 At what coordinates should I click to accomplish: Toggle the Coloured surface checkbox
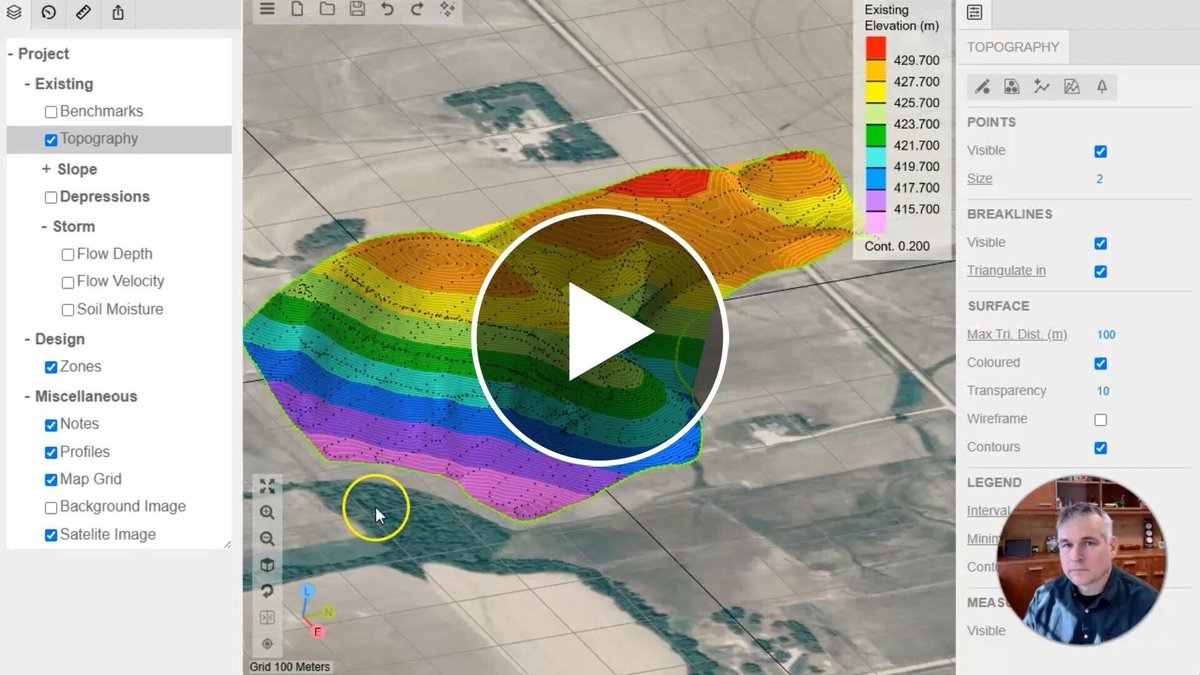click(x=1101, y=364)
